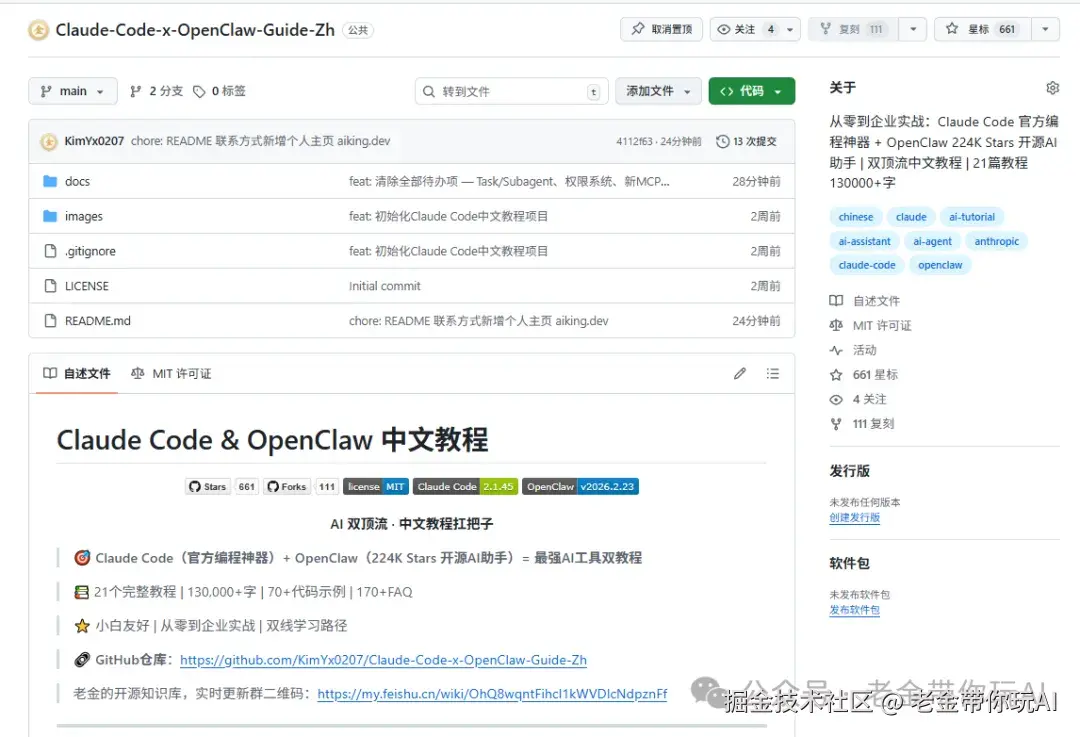Click the Initial commit message
The height and width of the screenshot is (737, 1080).
(x=384, y=286)
